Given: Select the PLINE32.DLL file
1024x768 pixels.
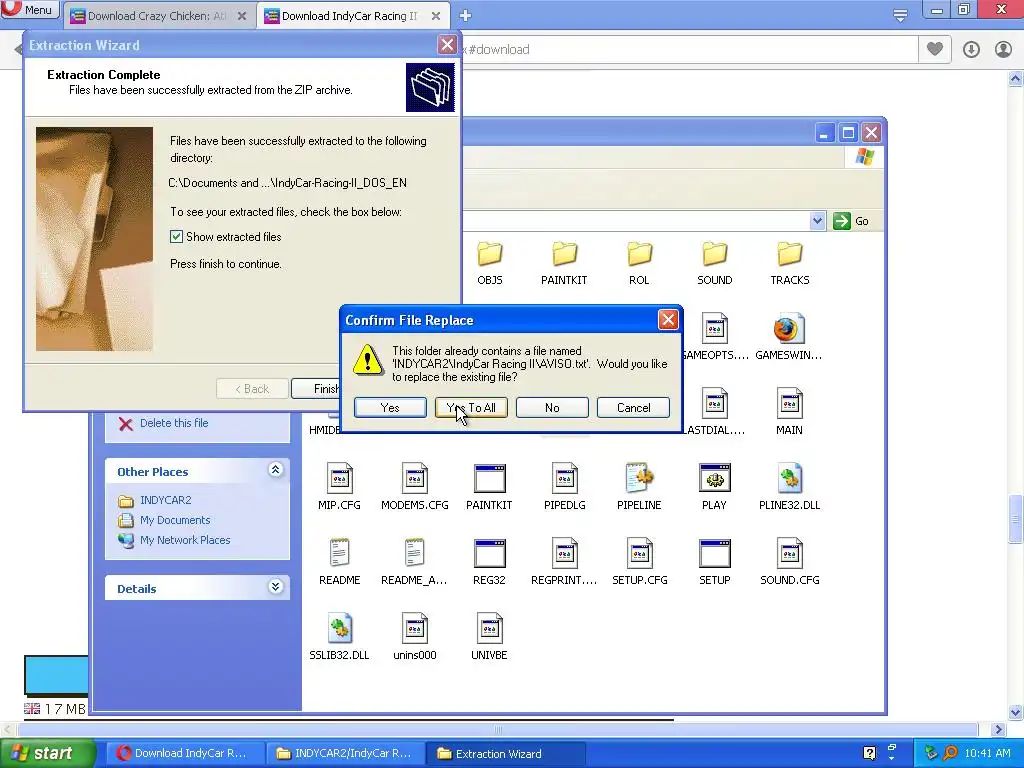Looking at the screenshot, I should coord(790,486).
